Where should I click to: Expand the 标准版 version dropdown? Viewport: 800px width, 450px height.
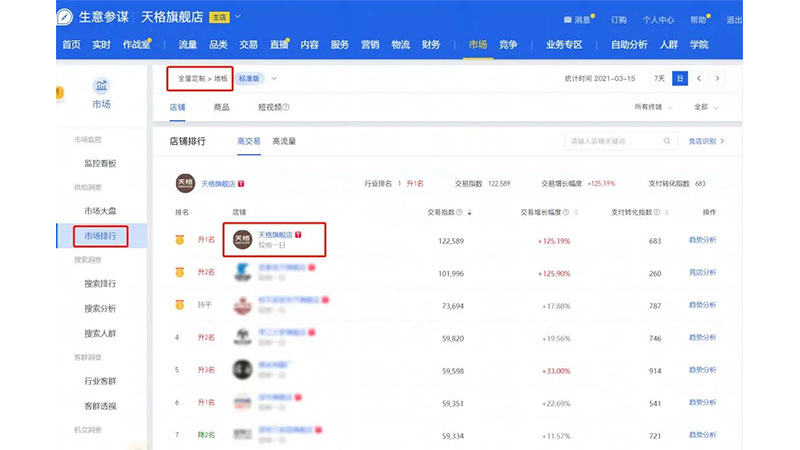pyautogui.click(x=274, y=78)
